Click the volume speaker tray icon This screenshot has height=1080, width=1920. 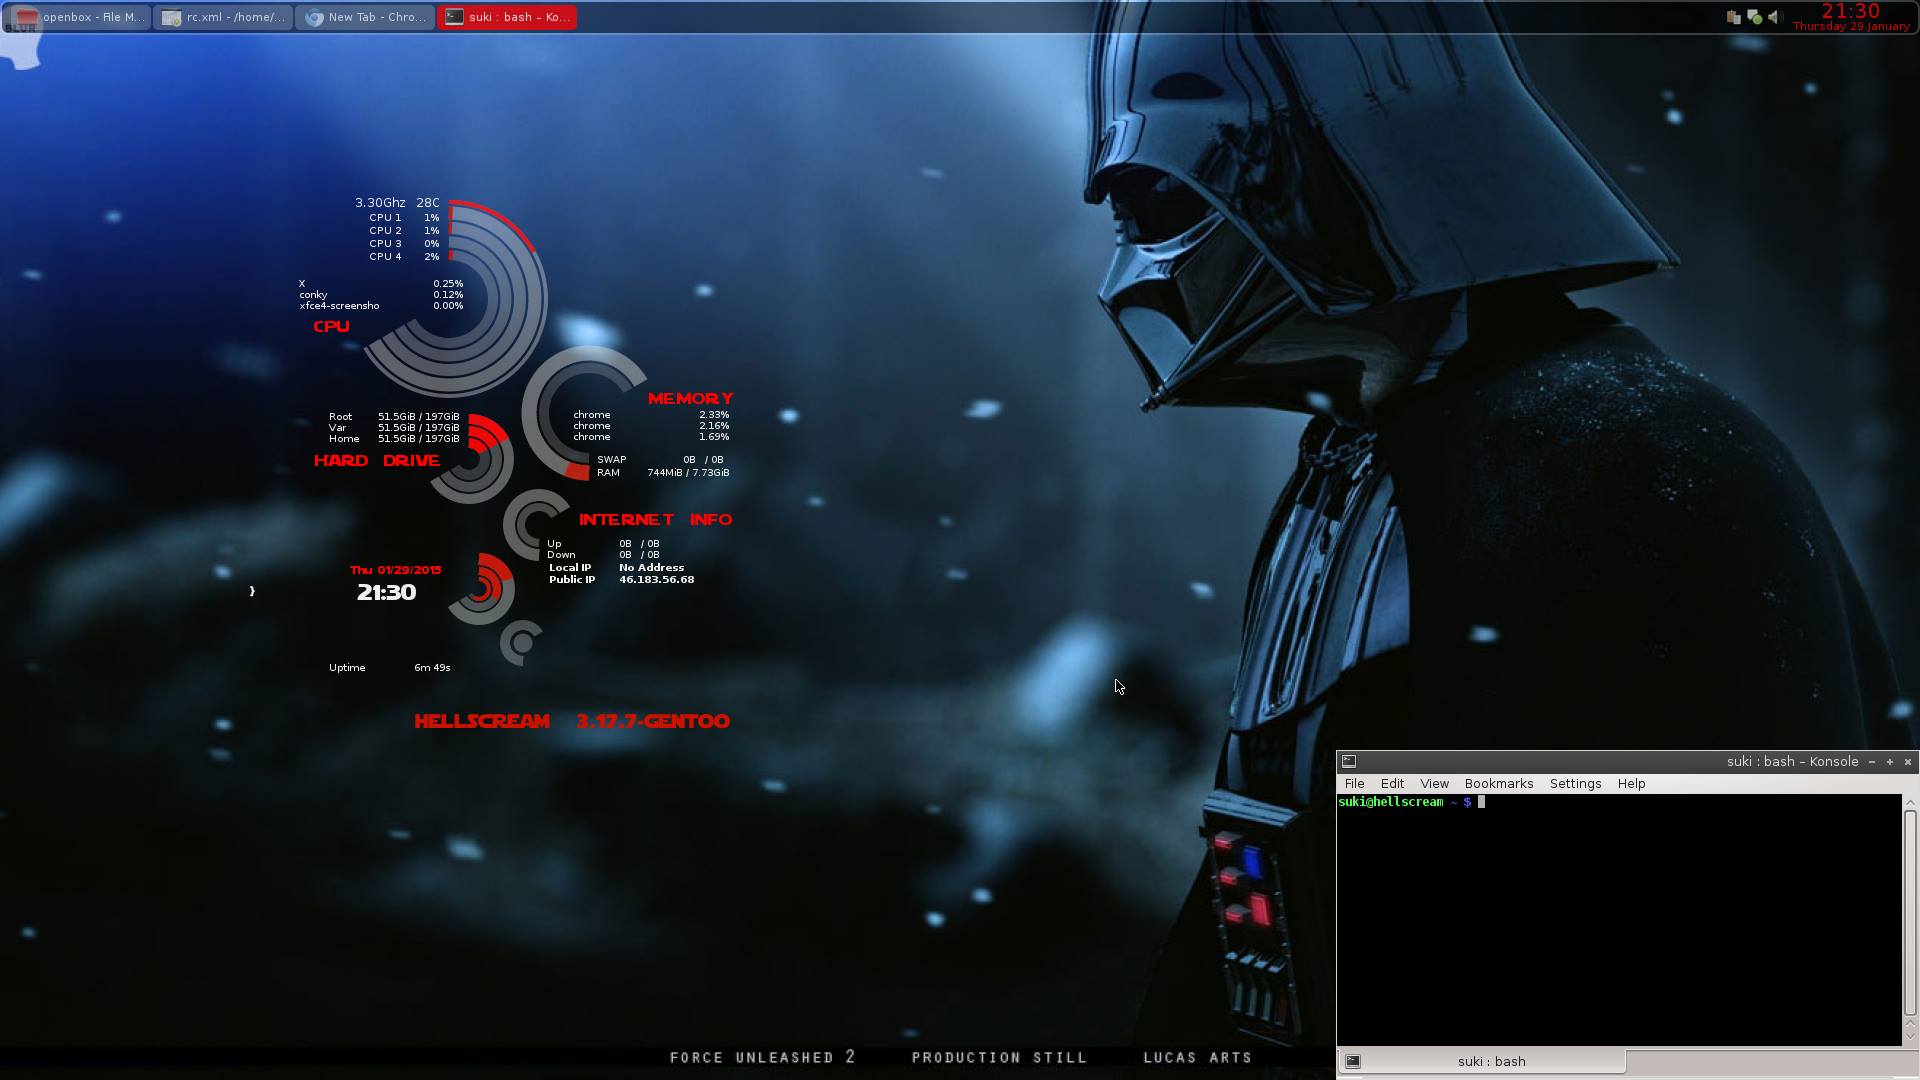[1775, 17]
